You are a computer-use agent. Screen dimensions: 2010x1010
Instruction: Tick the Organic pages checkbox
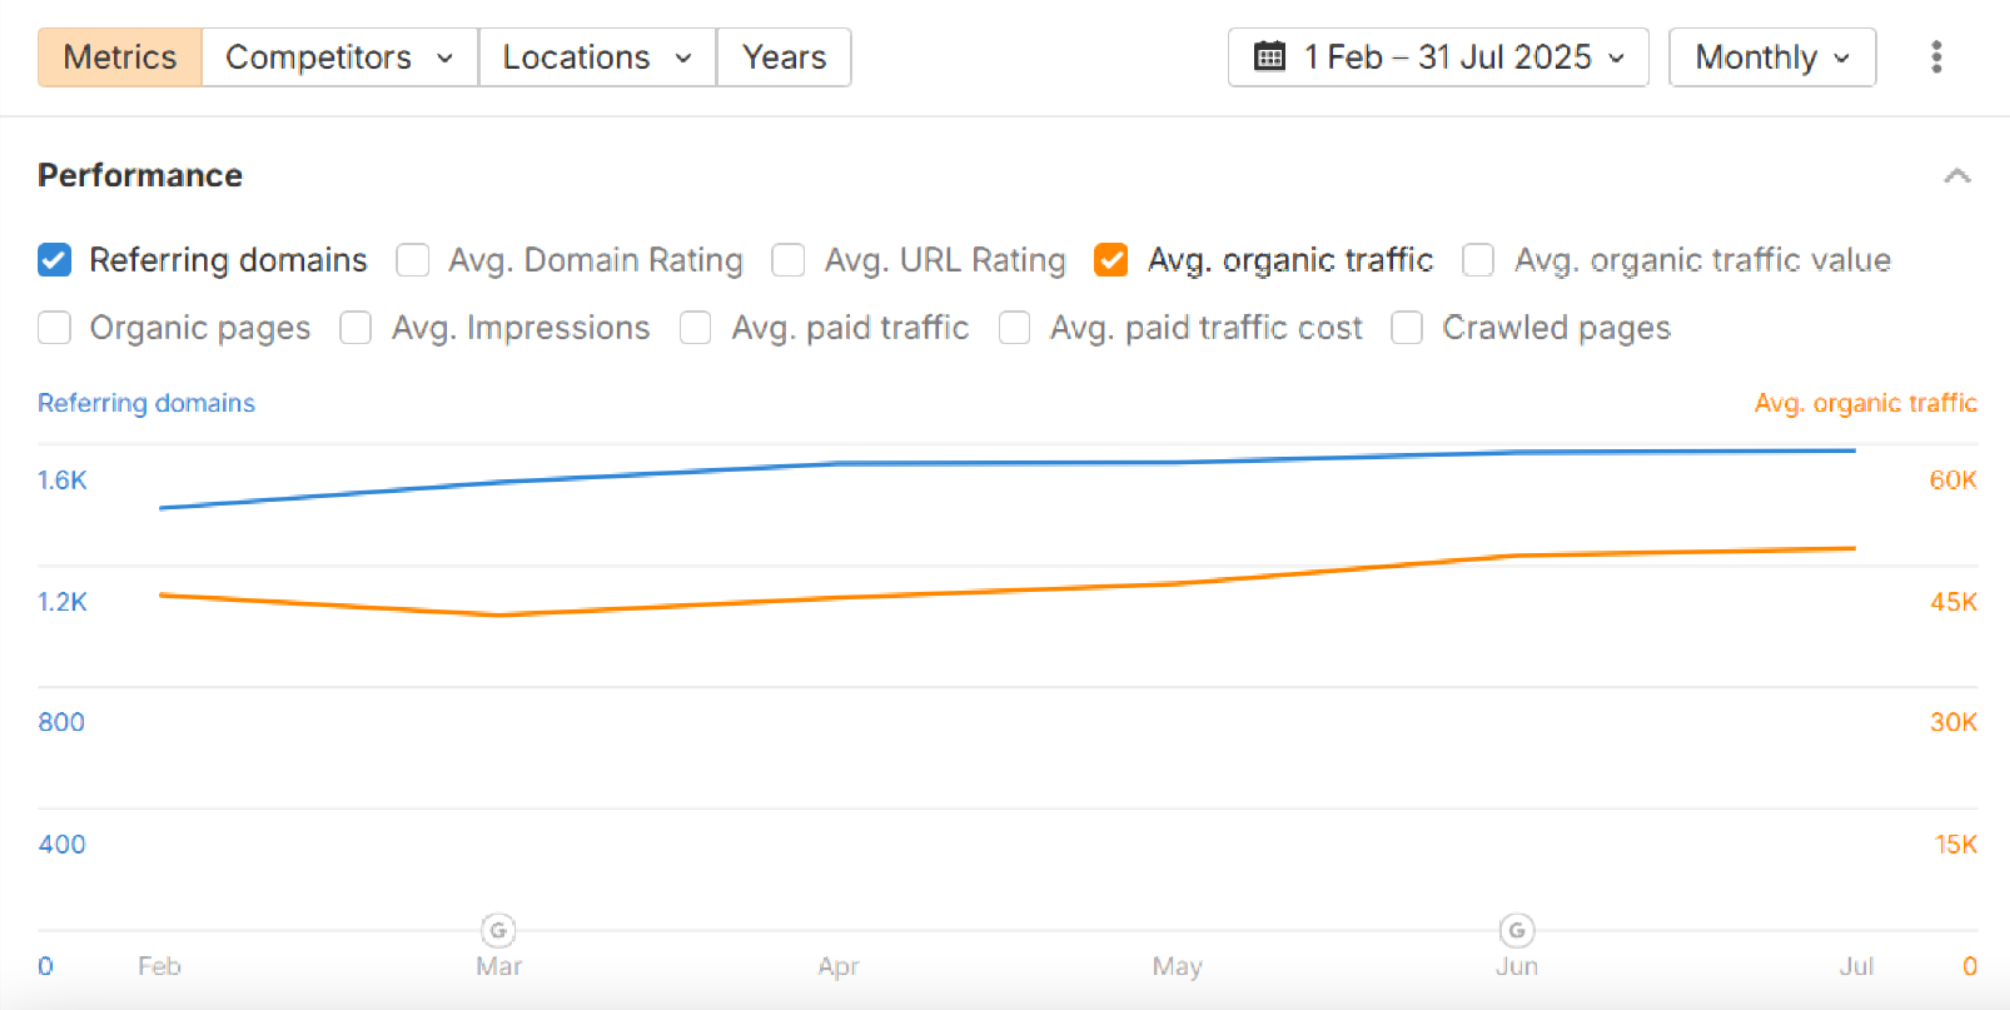tap(55, 328)
